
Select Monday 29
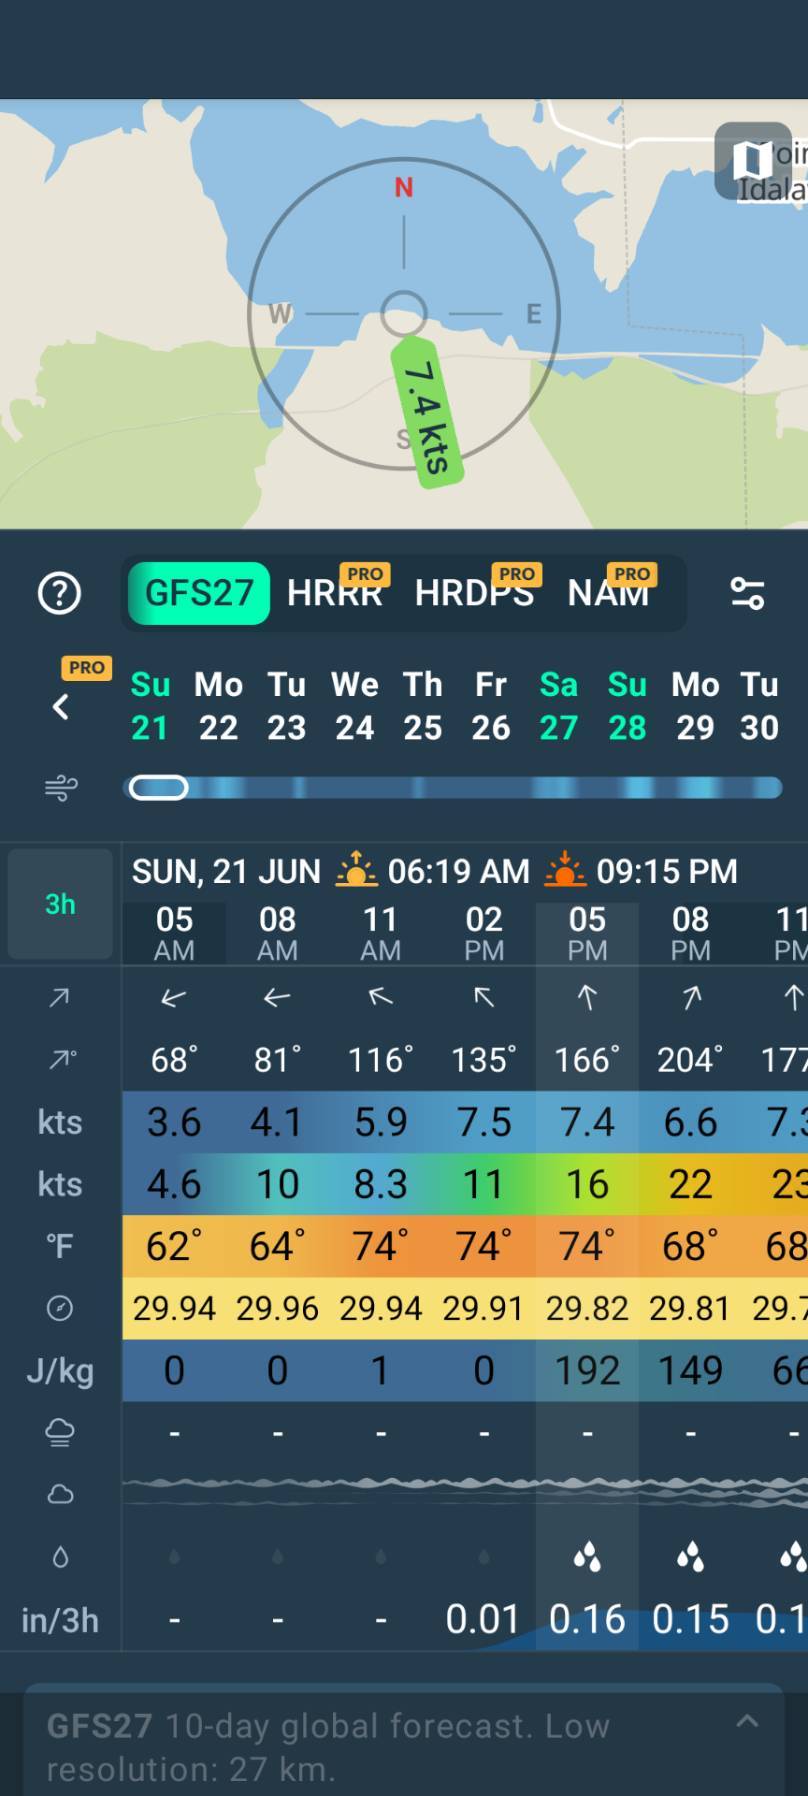point(695,706)
